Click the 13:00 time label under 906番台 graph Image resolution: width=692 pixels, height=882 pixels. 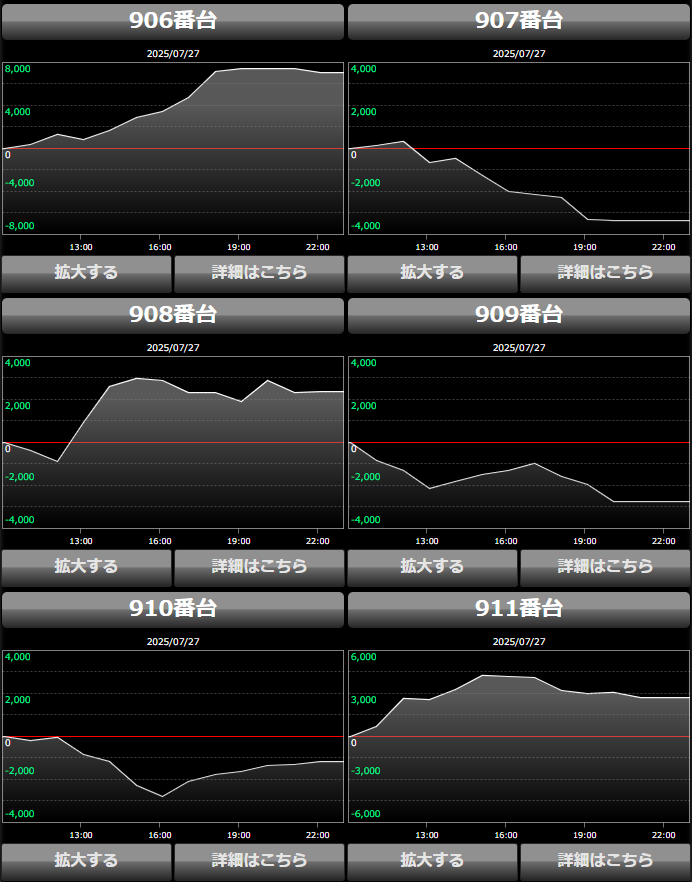81,248
